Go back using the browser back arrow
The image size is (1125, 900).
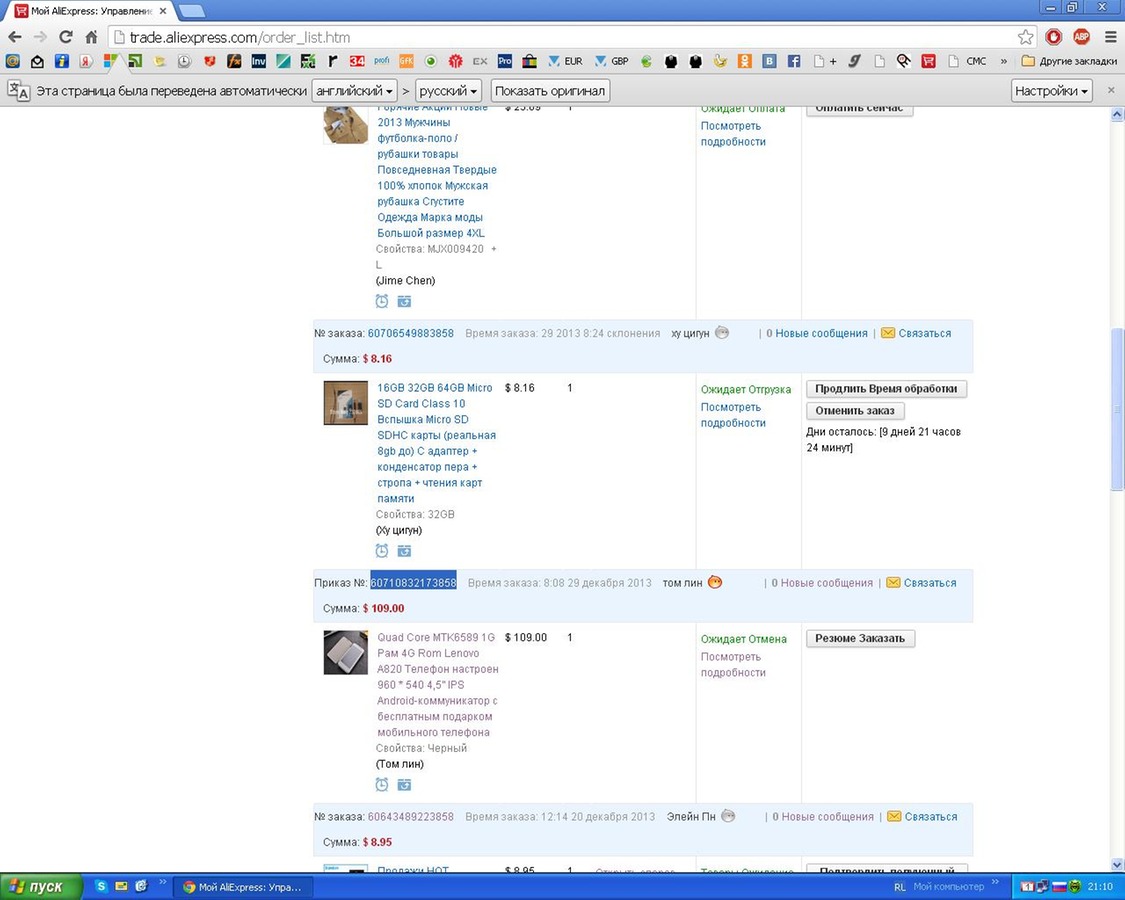pyautogui.click(x=15, y=37)
